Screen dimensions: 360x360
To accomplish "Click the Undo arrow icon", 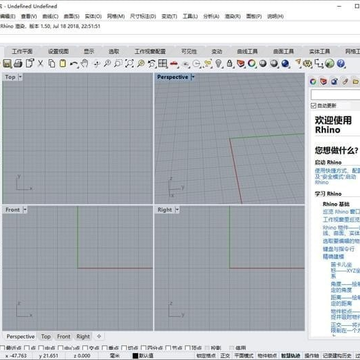I will pos(74,63).
